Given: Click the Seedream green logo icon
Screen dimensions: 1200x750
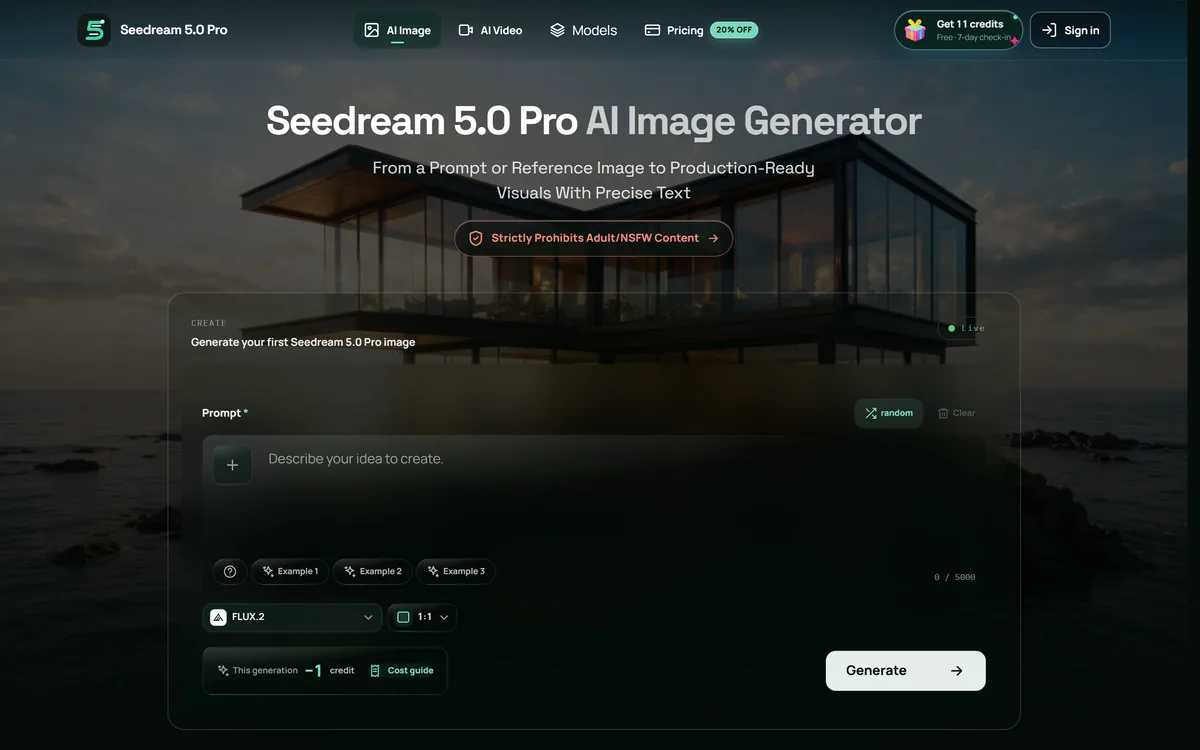Looking at the screenshot, I should [x=94, y=30].
